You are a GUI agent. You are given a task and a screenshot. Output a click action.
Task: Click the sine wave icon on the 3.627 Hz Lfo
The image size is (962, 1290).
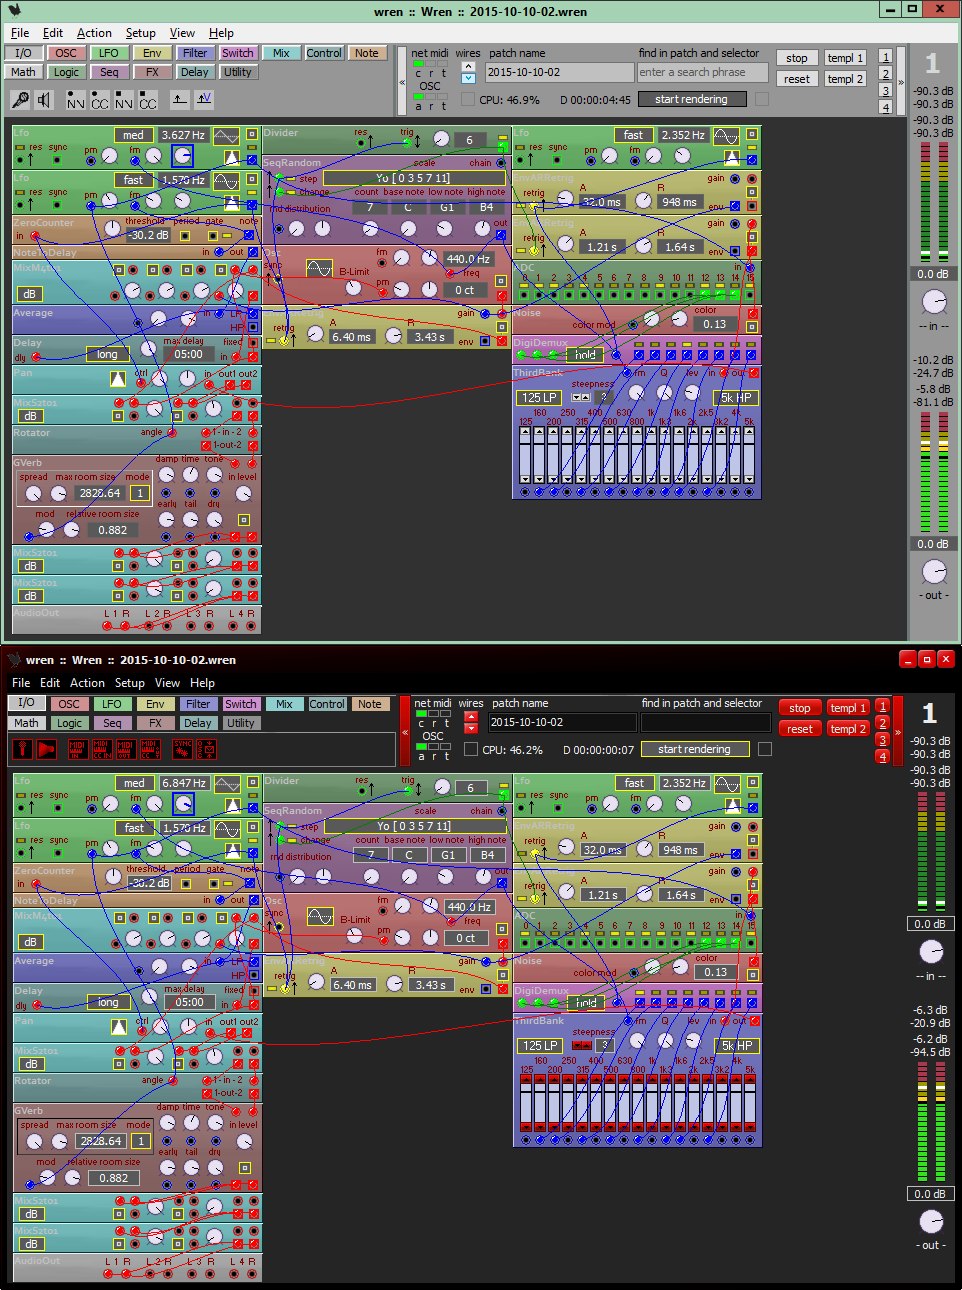[226, 135]
